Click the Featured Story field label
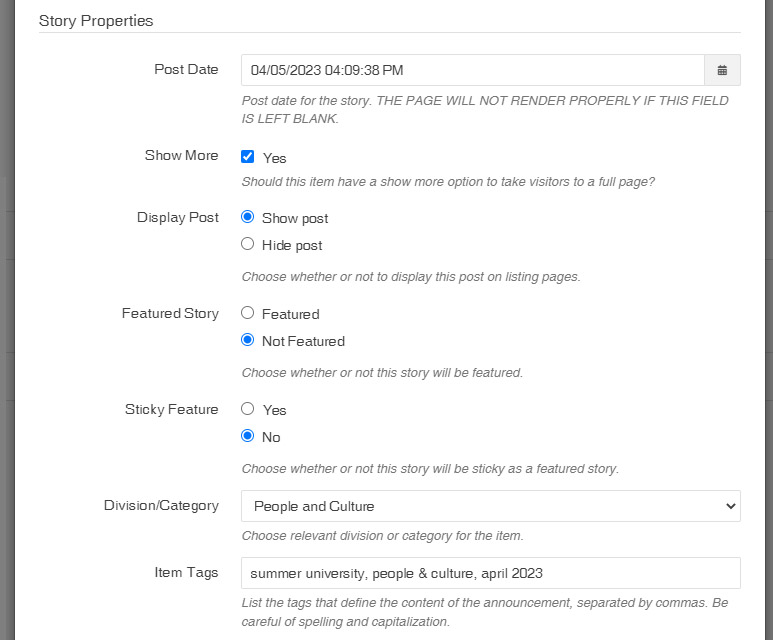Viewport: 773px width, 640px height. [170, 314]
